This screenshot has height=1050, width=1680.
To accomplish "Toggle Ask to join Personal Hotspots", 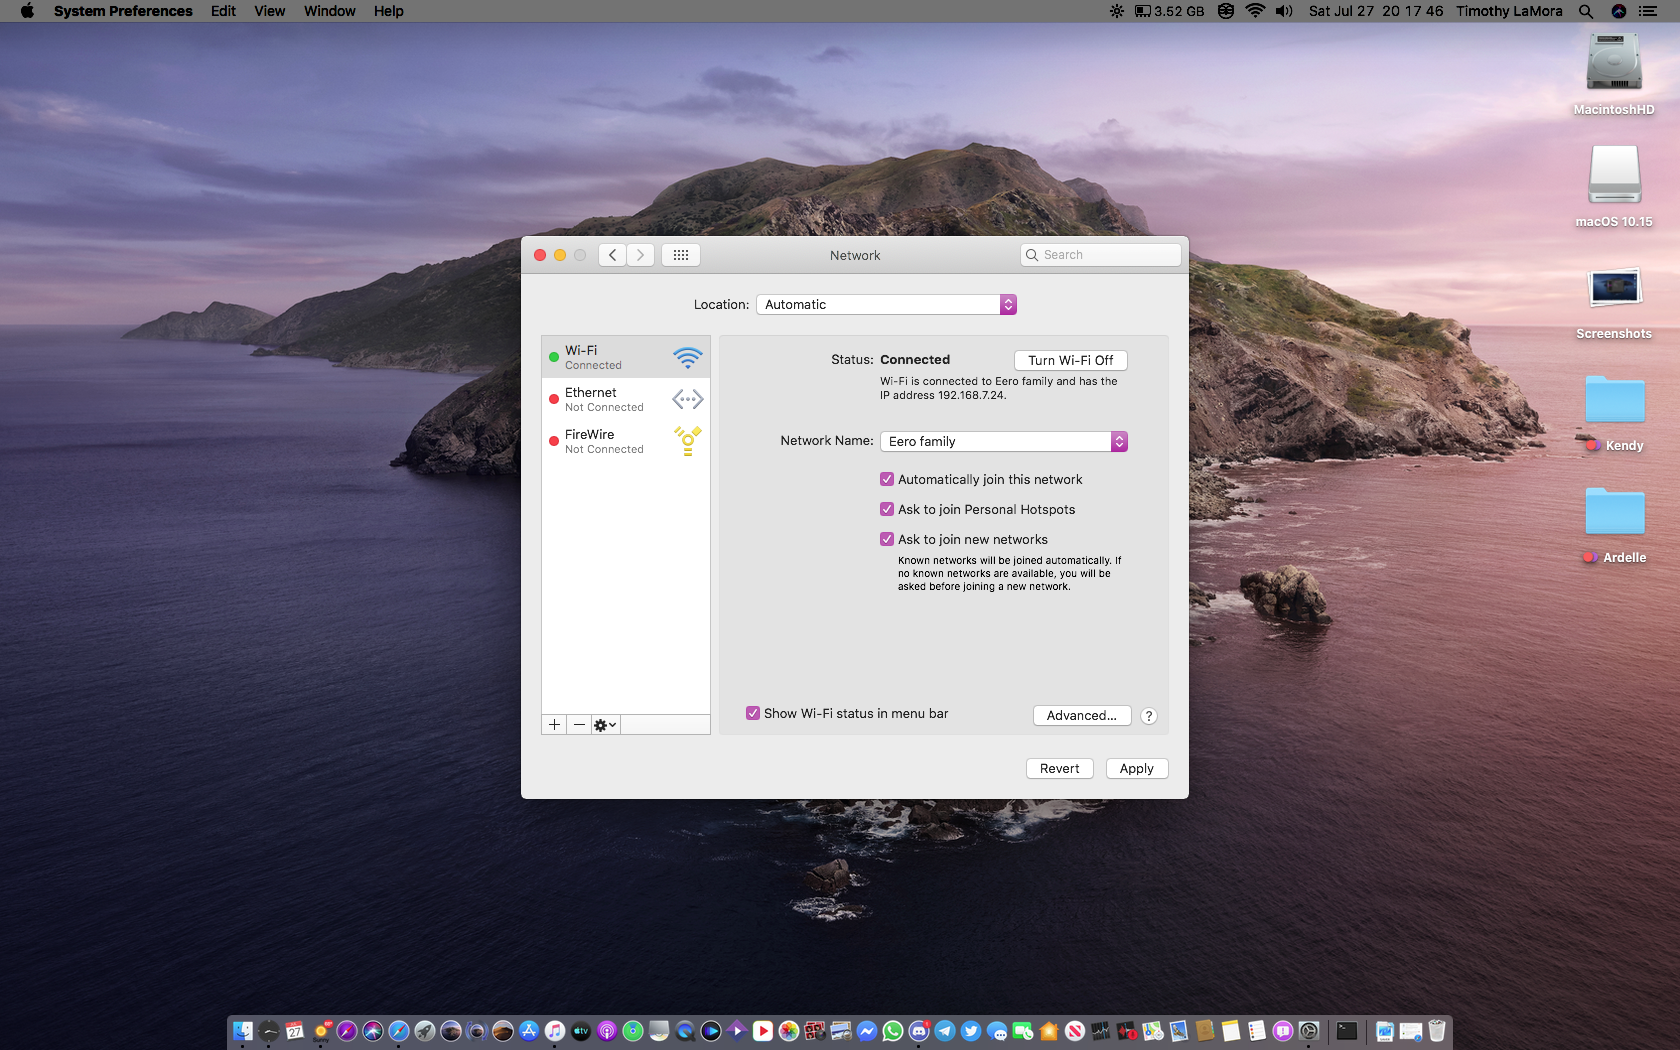I will (887, 509).
